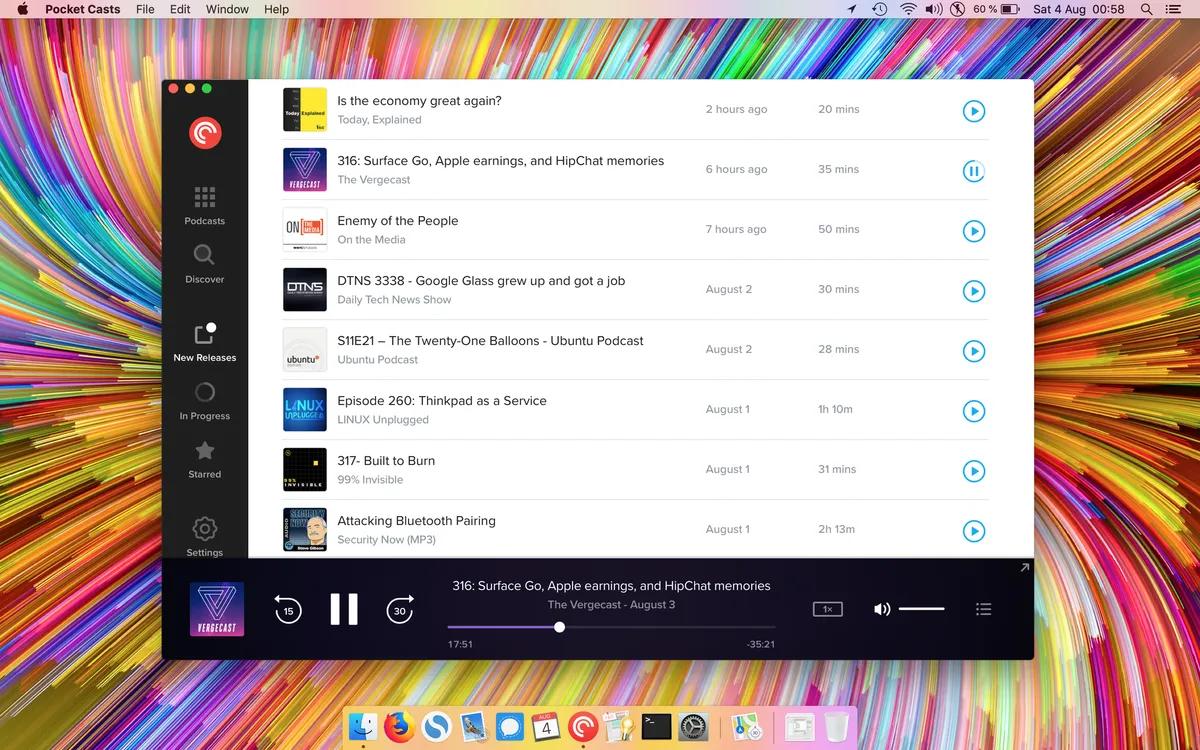
Task: Open the File menu
Action: click(145, 9)
